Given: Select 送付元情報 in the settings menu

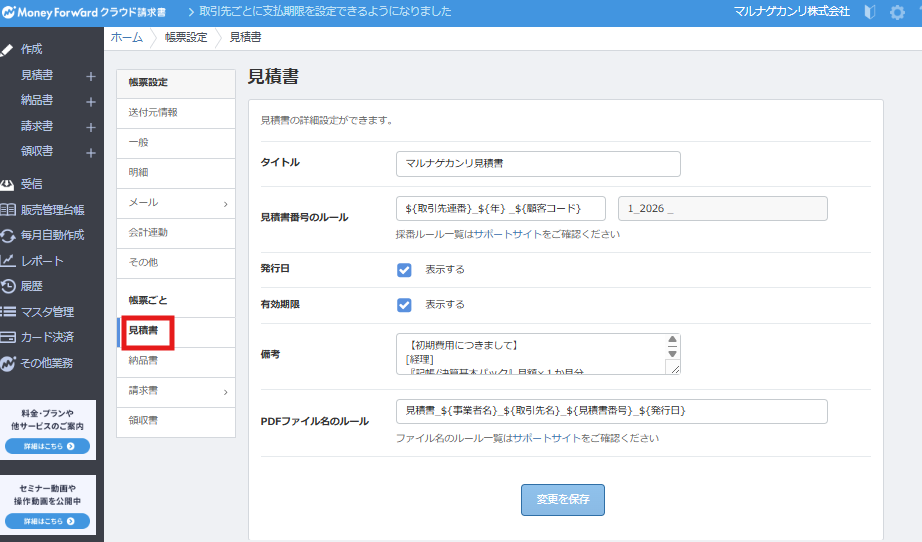Looking at the screenshot, I should point(153,113).
